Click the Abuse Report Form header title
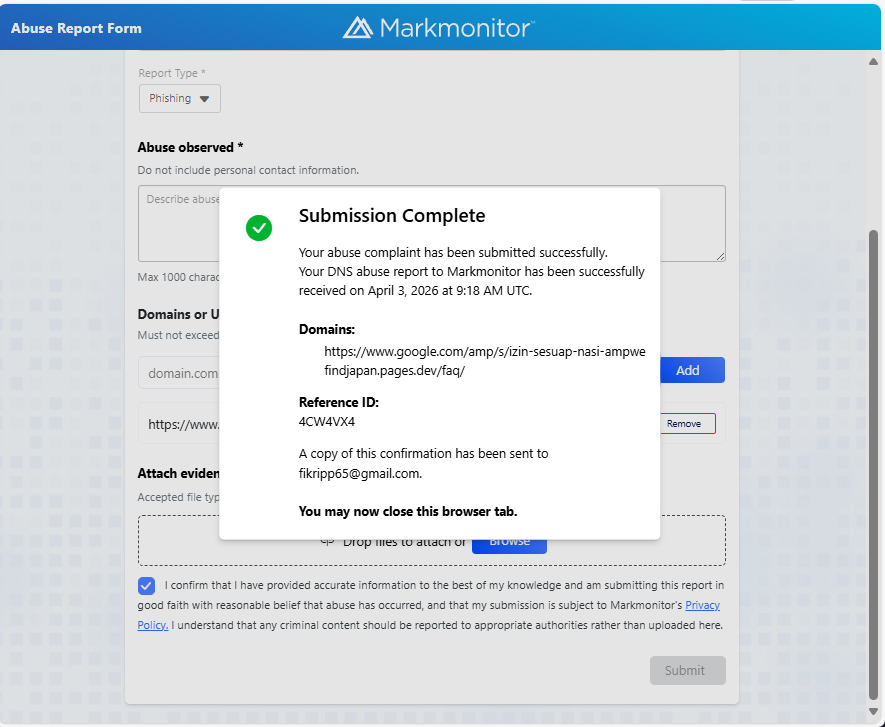Image resolution: width=885 pixels, height=727 pixels. click(x=76, y=28)
